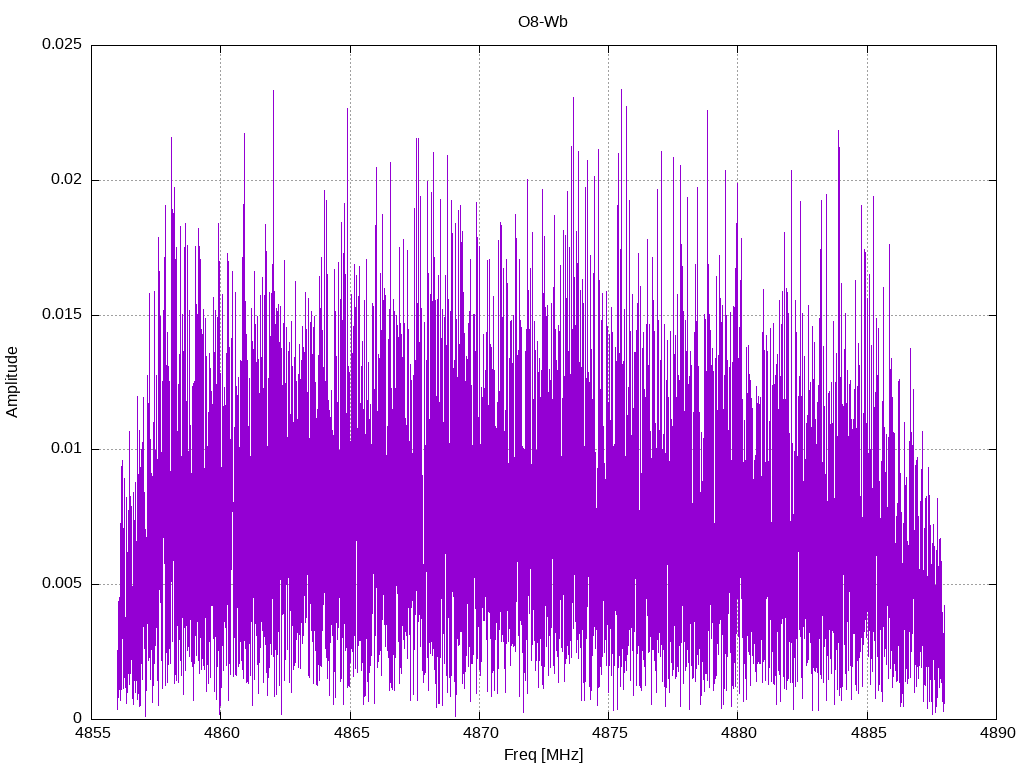
Task: Click the x-axis tick label 4855
Action: click(91, 733)
